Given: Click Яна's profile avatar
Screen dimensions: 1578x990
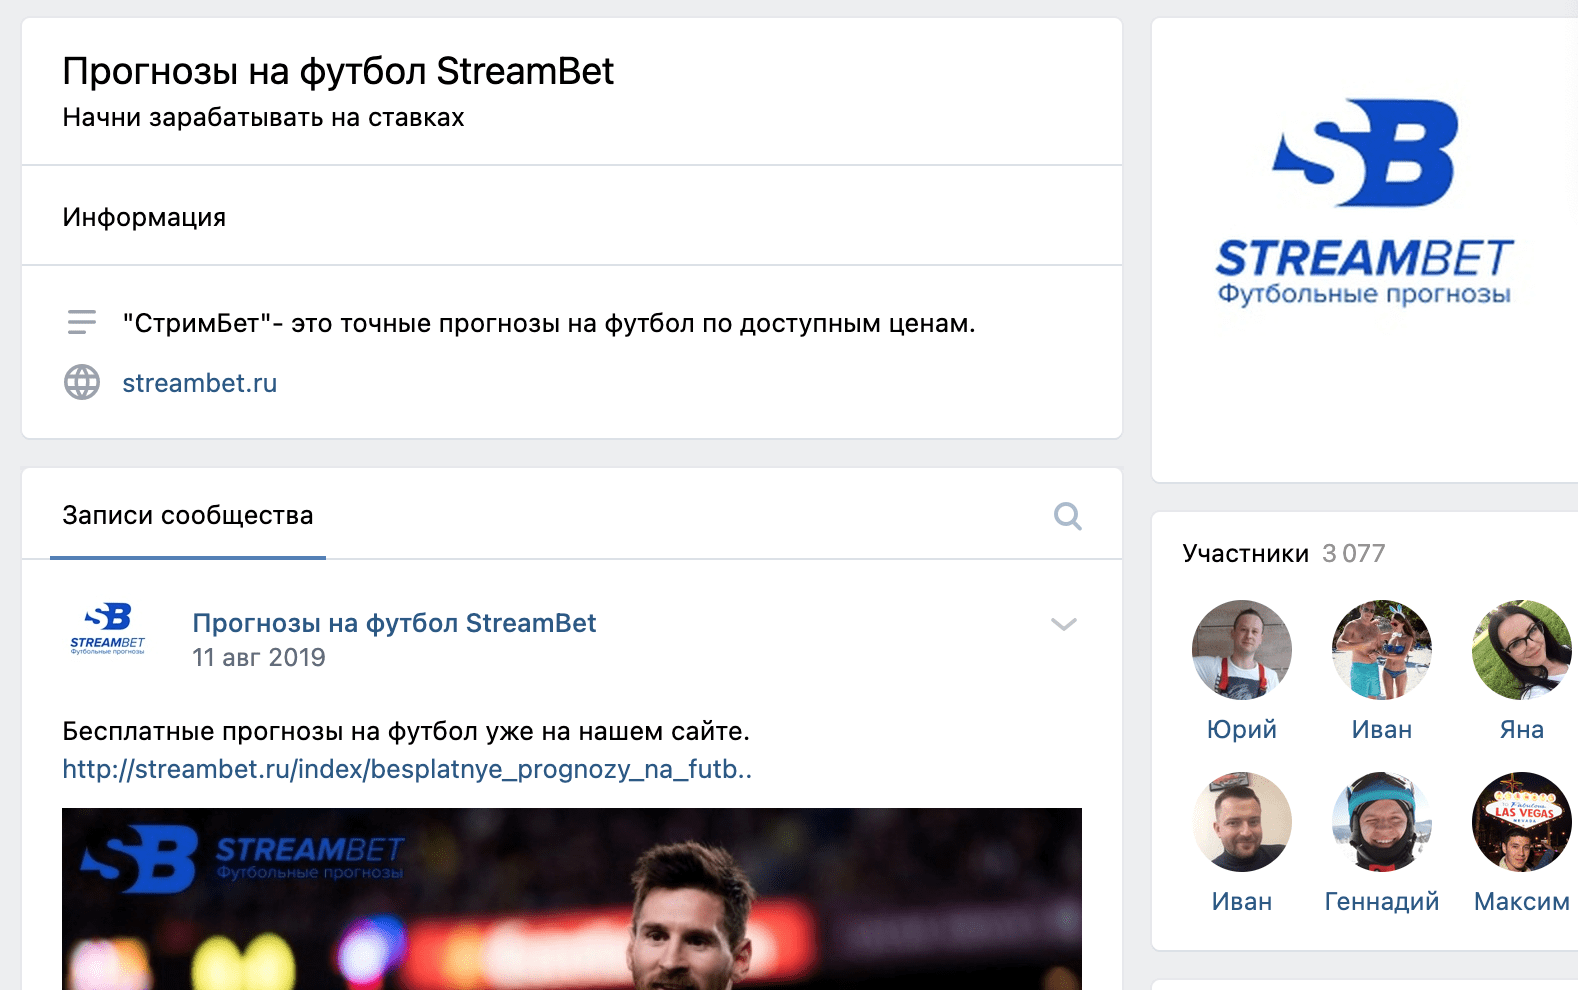Looking at the screenshot, I should pos(1521,650).
